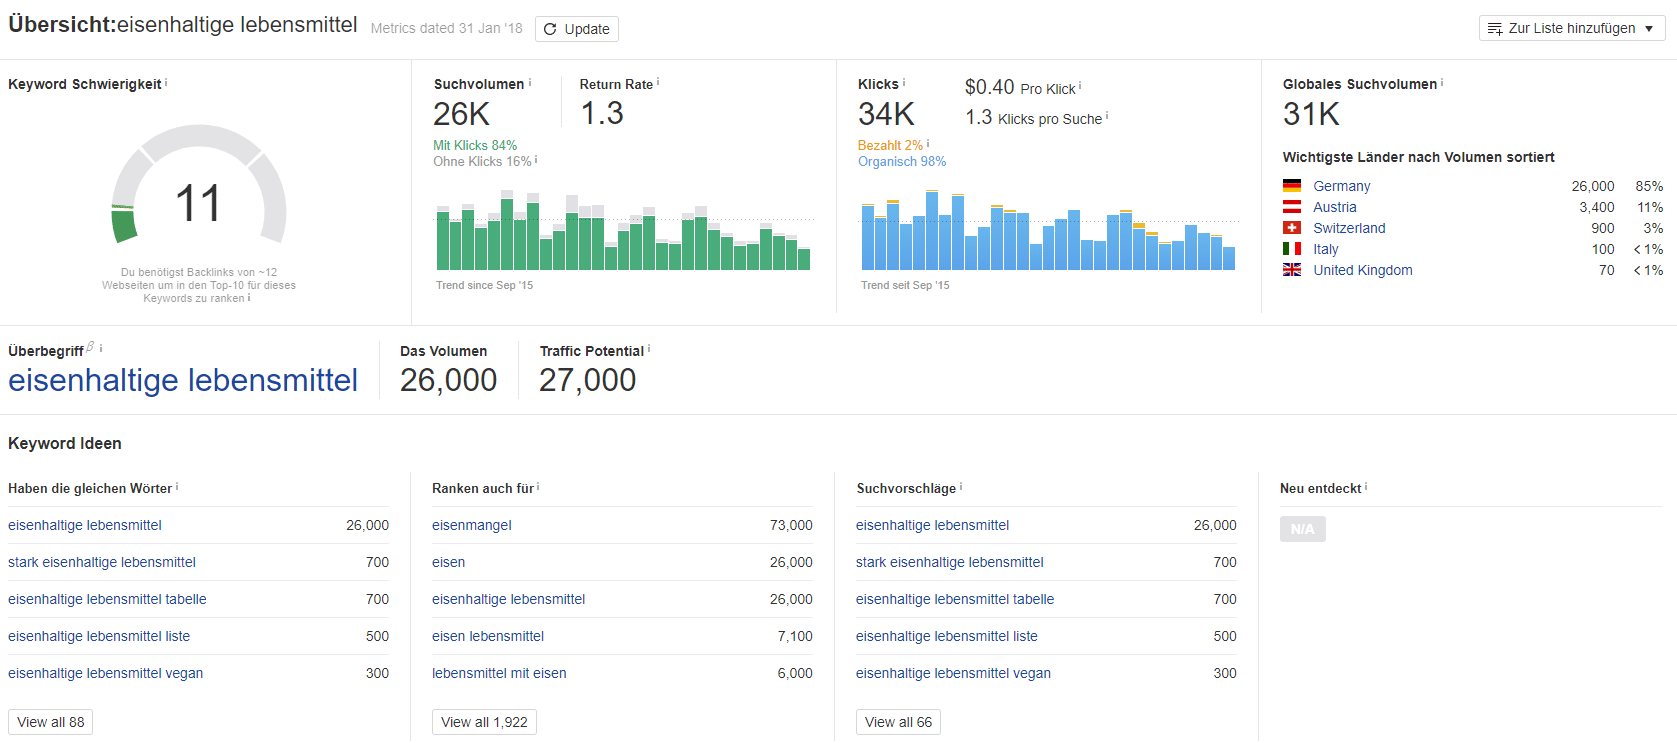Click the Update metrics button
Image resolution: width=1677 pixels, height=743 pixels.
point(576,29)
